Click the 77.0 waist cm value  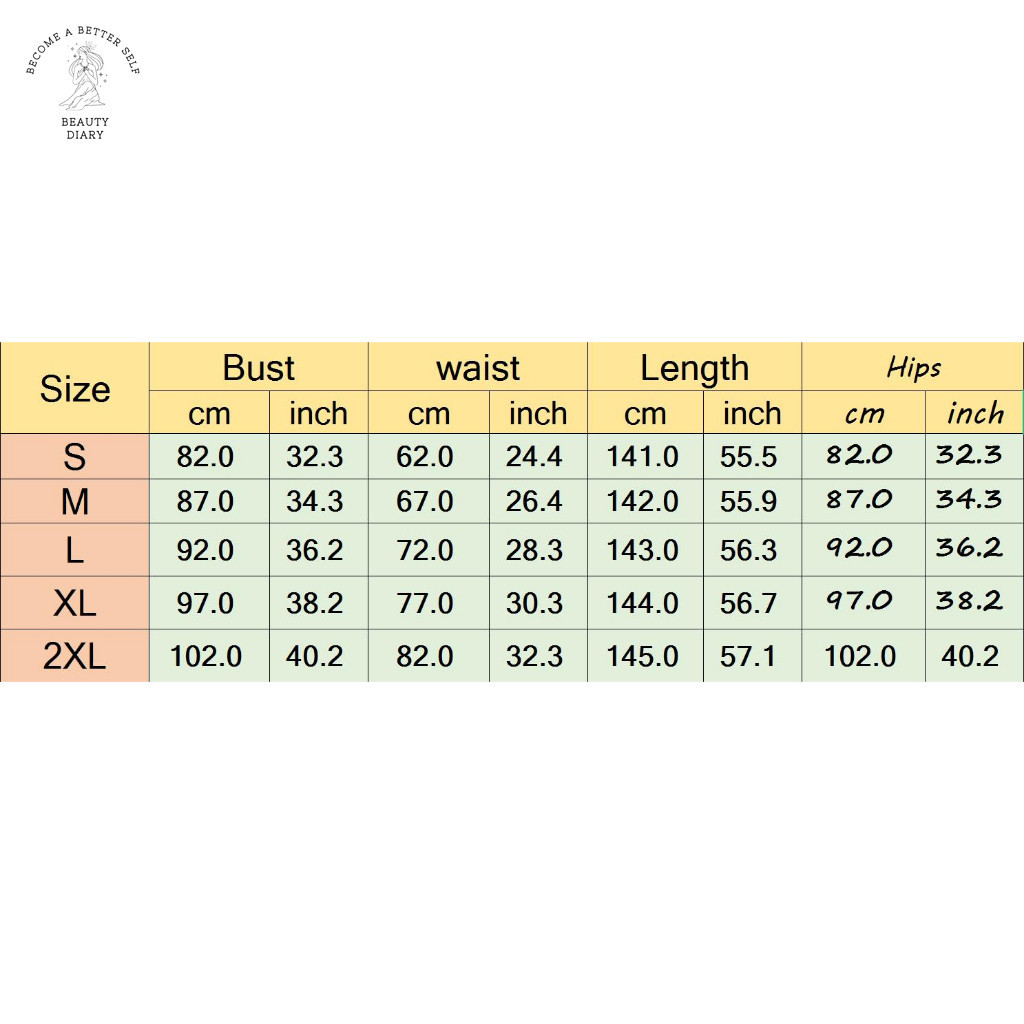click(425, 603)
